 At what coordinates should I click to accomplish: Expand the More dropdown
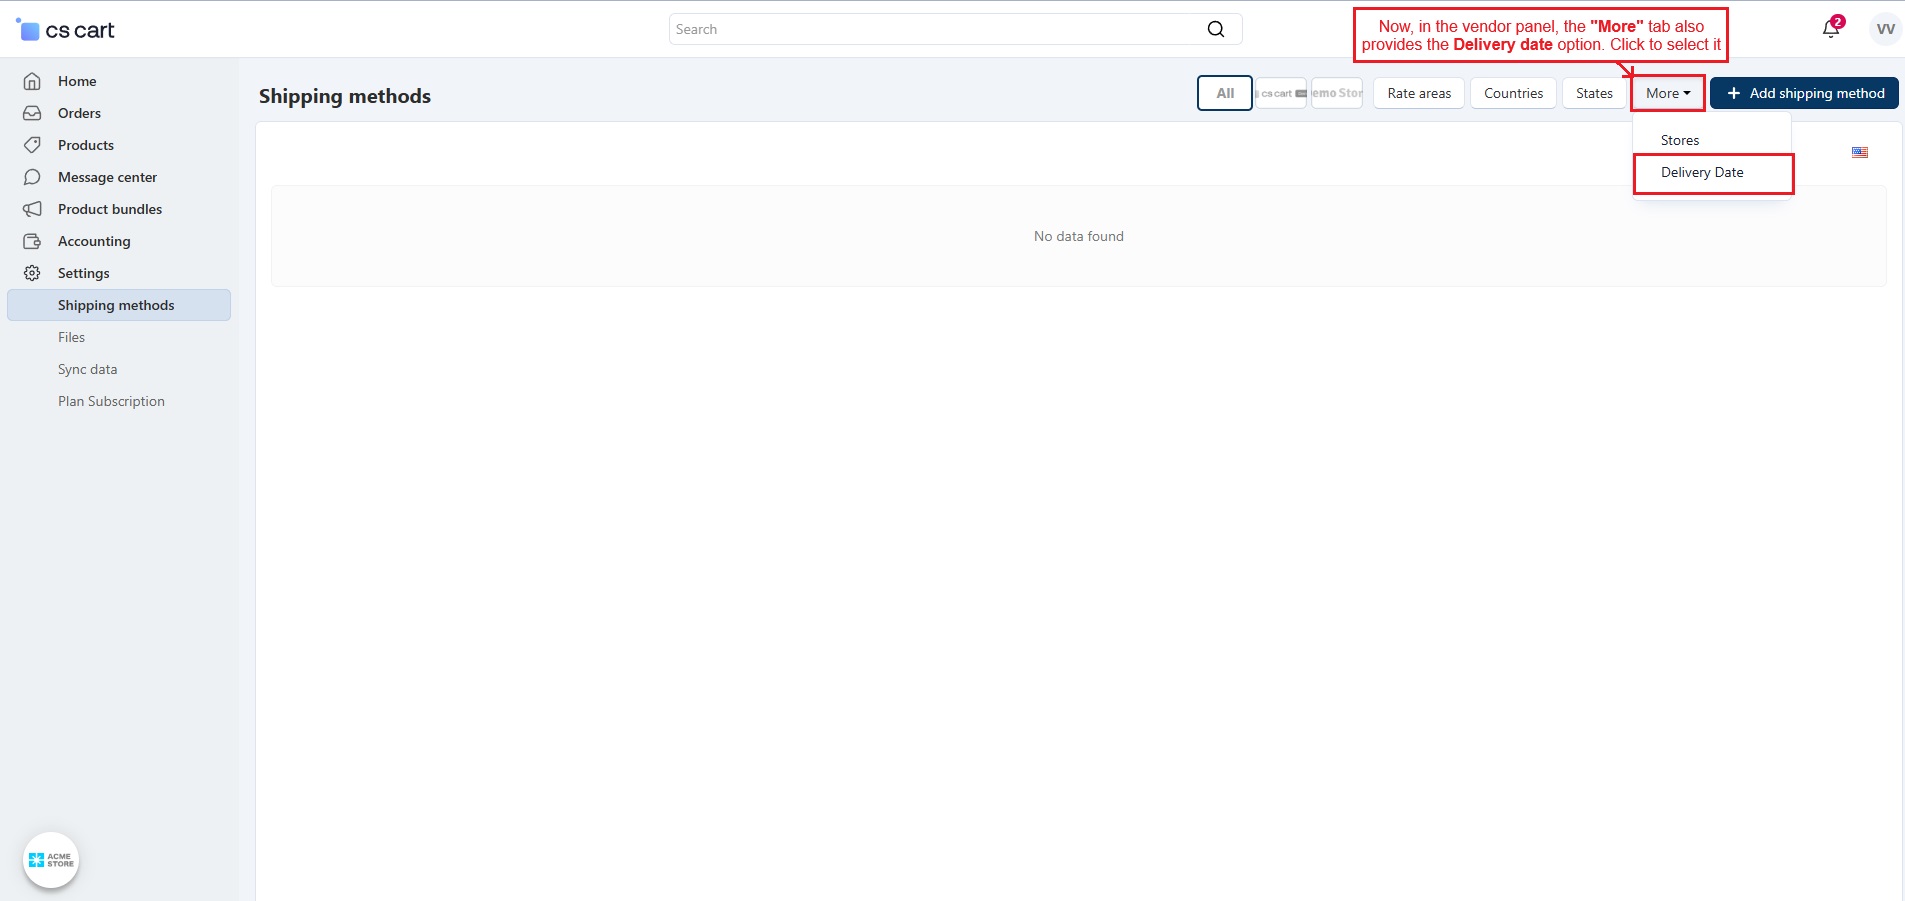pyautogui.click(x=1667, y=93)
